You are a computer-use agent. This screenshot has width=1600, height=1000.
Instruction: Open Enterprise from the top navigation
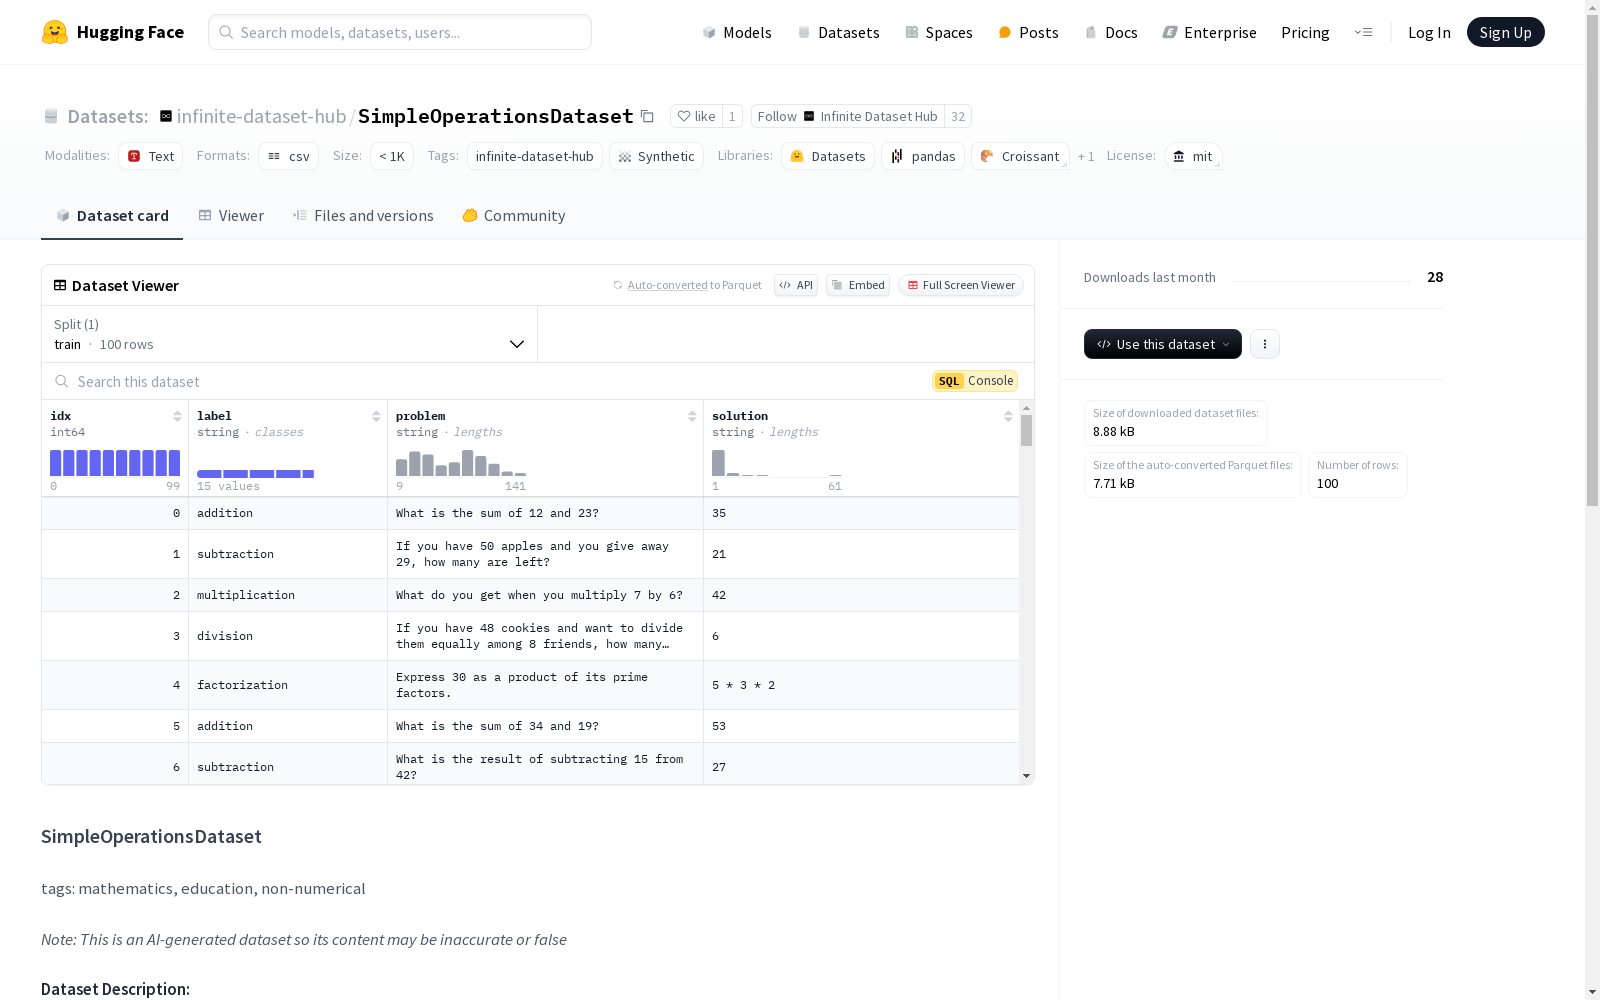(x=1210, y=32)
